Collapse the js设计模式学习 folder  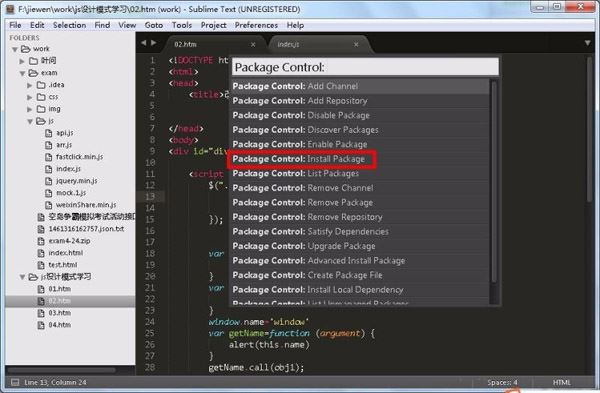coord(22,277)
